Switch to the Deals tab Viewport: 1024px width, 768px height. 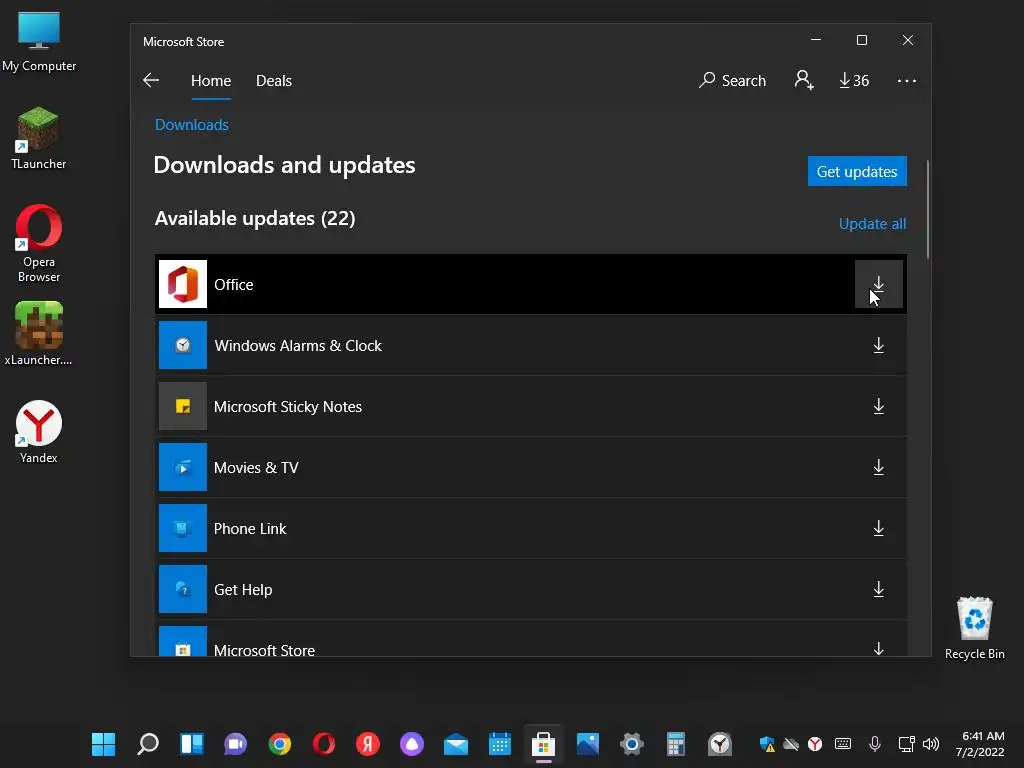coord(274,80)
